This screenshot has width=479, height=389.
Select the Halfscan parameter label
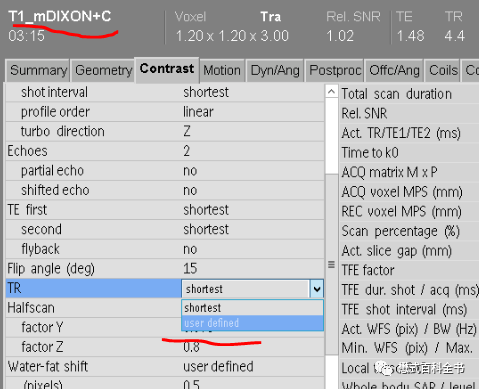point(31,308)
